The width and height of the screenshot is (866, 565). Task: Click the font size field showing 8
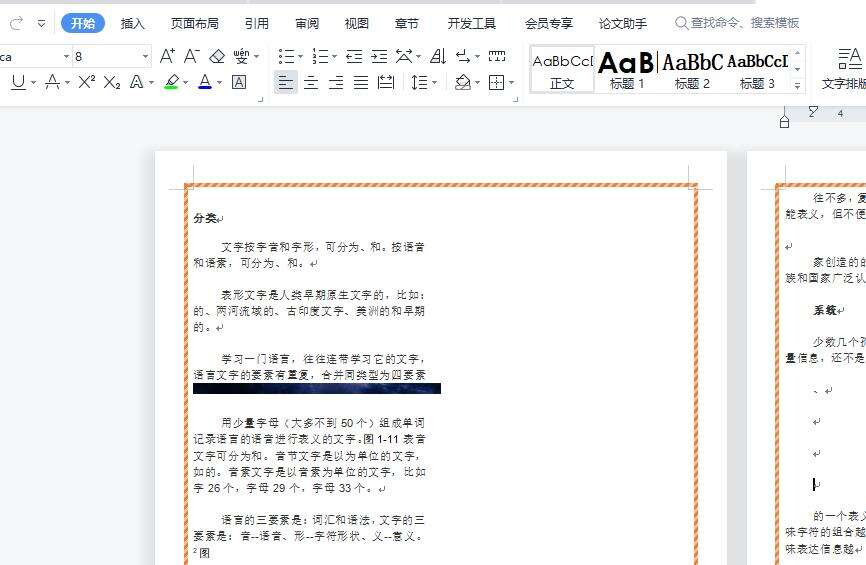107,56
